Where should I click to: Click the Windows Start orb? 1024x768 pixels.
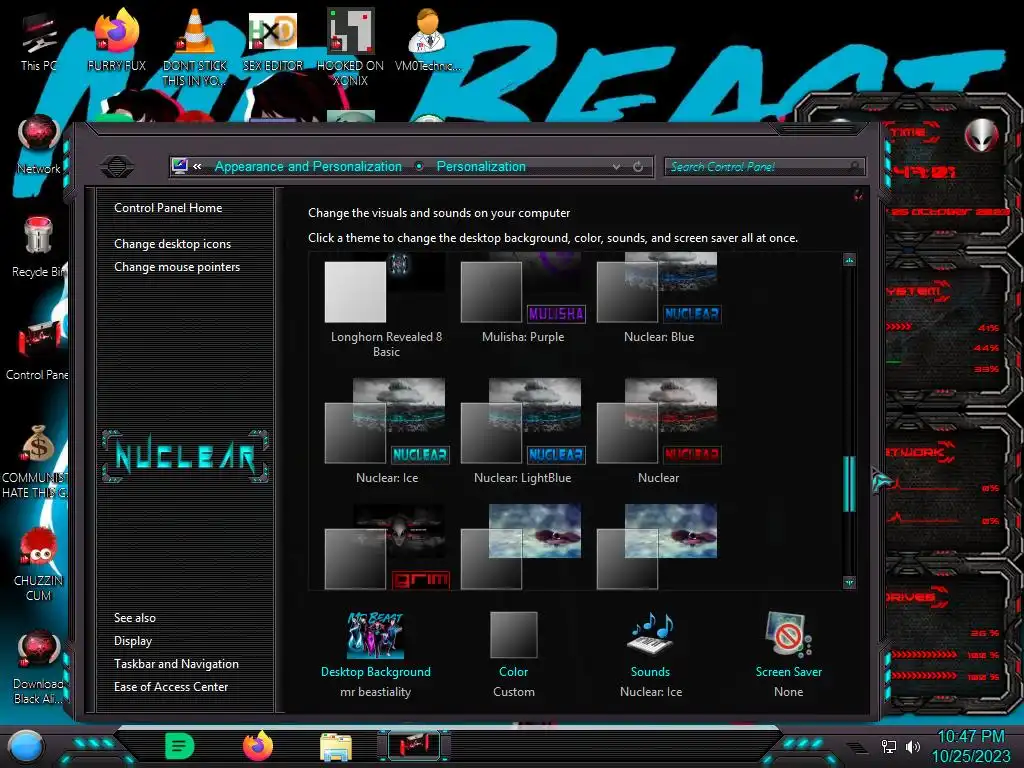[x=26, y=746]
